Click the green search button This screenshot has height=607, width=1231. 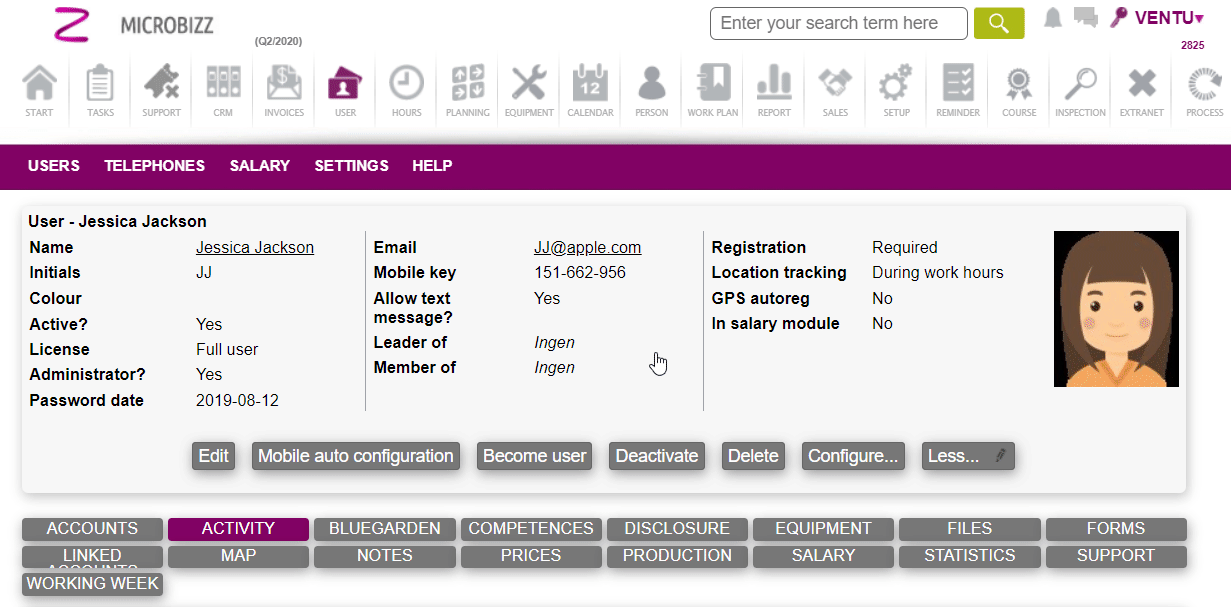998,23
